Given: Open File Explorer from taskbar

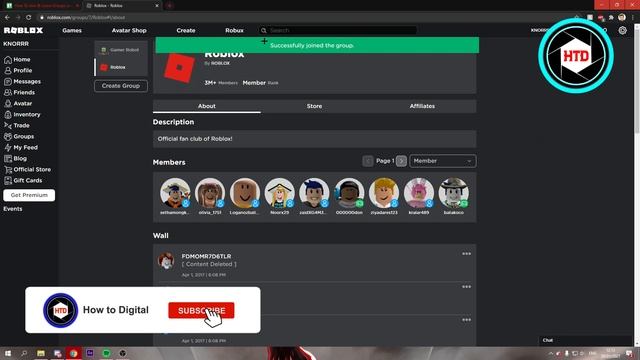Looking at the screenshot, I should (x=41, y=353).
